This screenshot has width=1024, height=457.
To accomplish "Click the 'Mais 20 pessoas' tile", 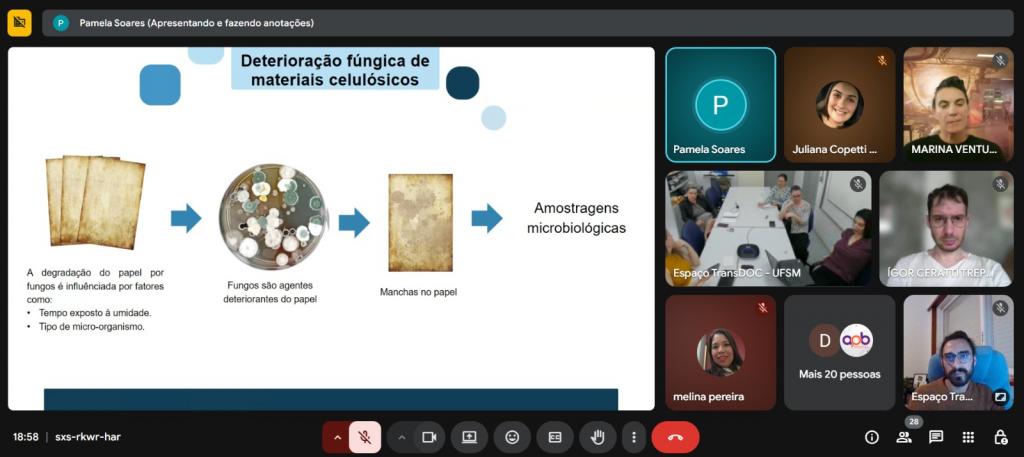I will coord(839,352).
